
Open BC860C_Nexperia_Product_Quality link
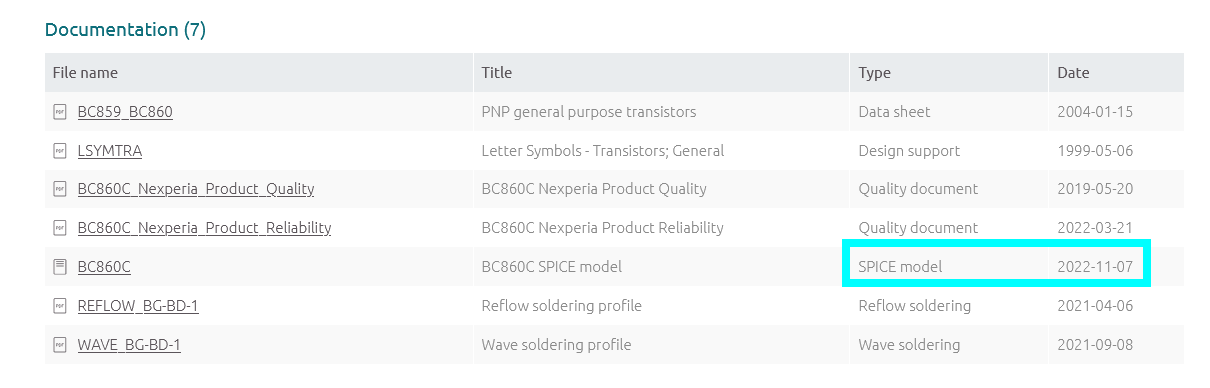196,189
